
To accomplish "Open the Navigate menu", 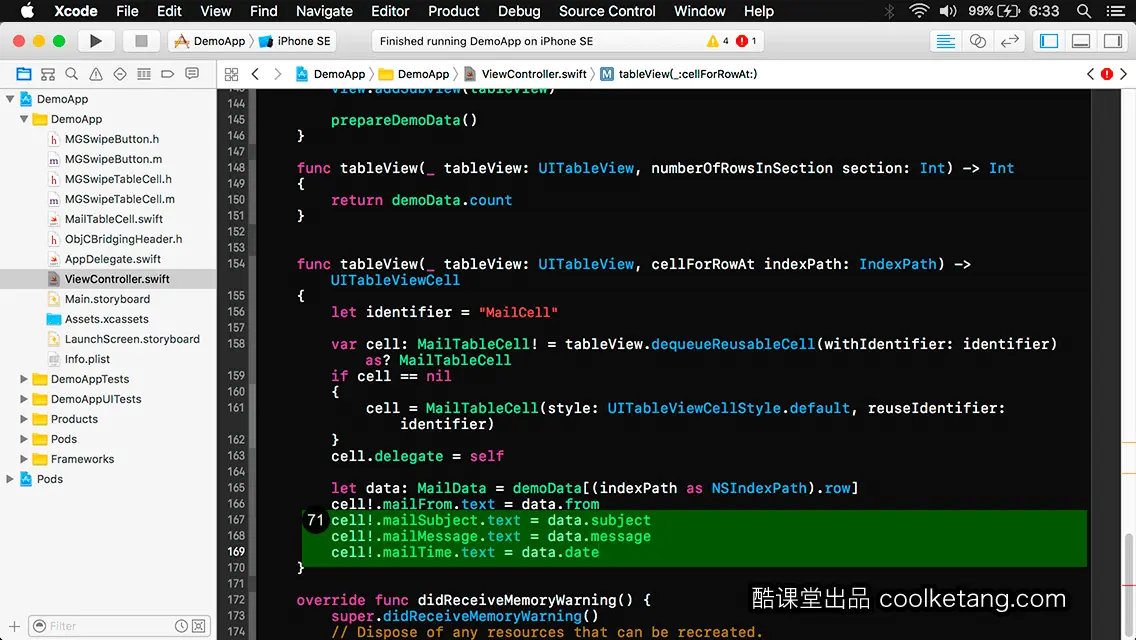I will coord(324,11).
